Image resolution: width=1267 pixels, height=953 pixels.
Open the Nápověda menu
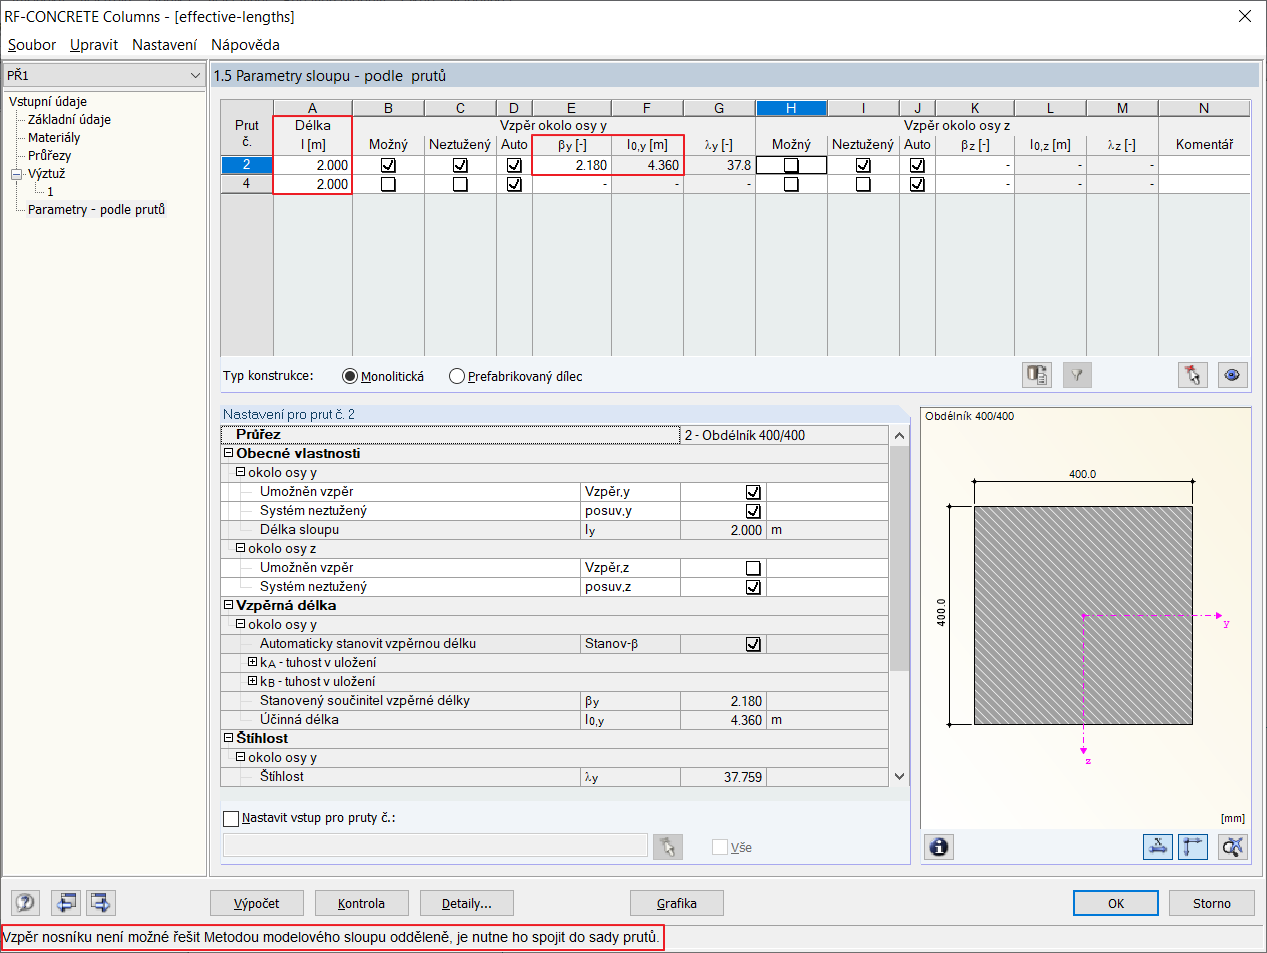tap(245, 45)
